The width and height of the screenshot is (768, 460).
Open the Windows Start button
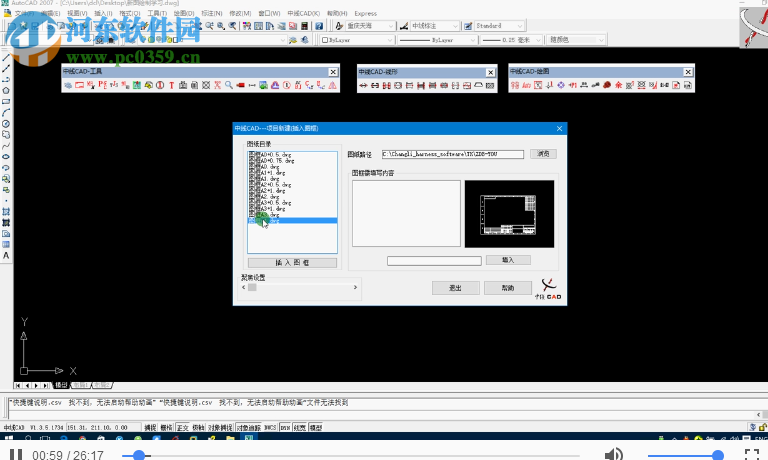pos(9,437)
